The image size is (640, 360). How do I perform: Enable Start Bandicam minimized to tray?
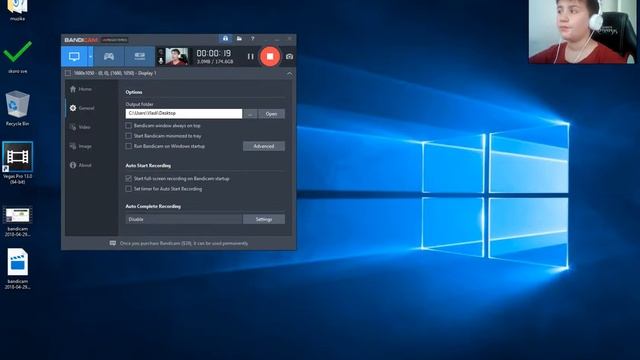(x=129, y=136)
